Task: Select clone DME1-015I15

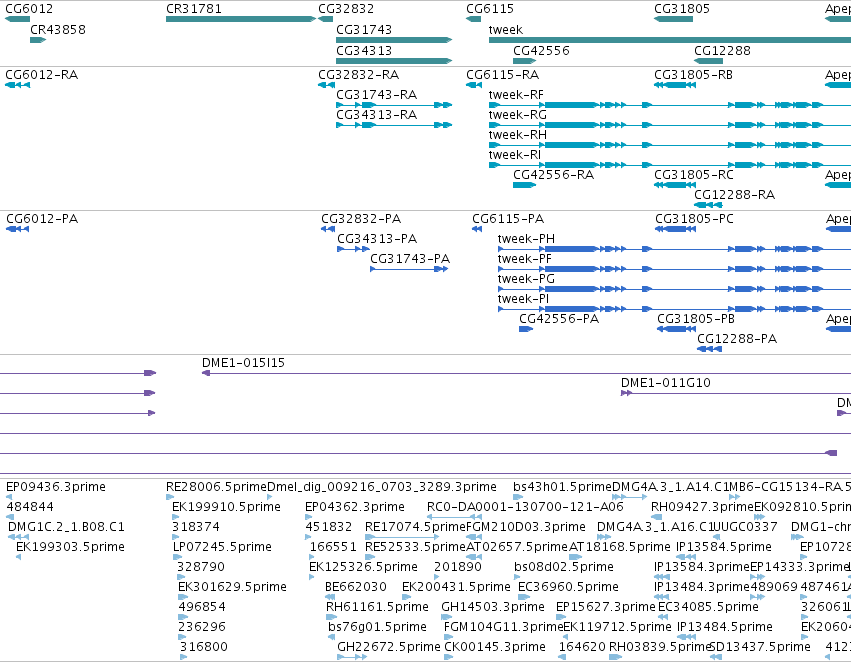Action: 243,362
